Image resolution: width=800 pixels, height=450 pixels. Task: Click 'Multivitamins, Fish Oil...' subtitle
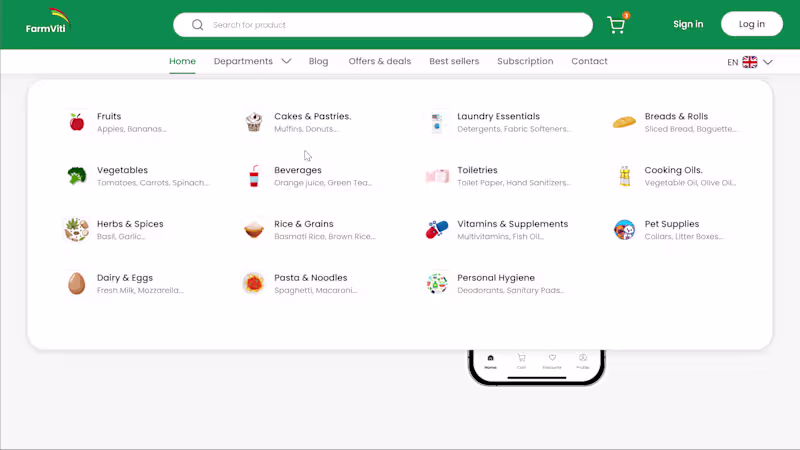(x=501, y=237)
